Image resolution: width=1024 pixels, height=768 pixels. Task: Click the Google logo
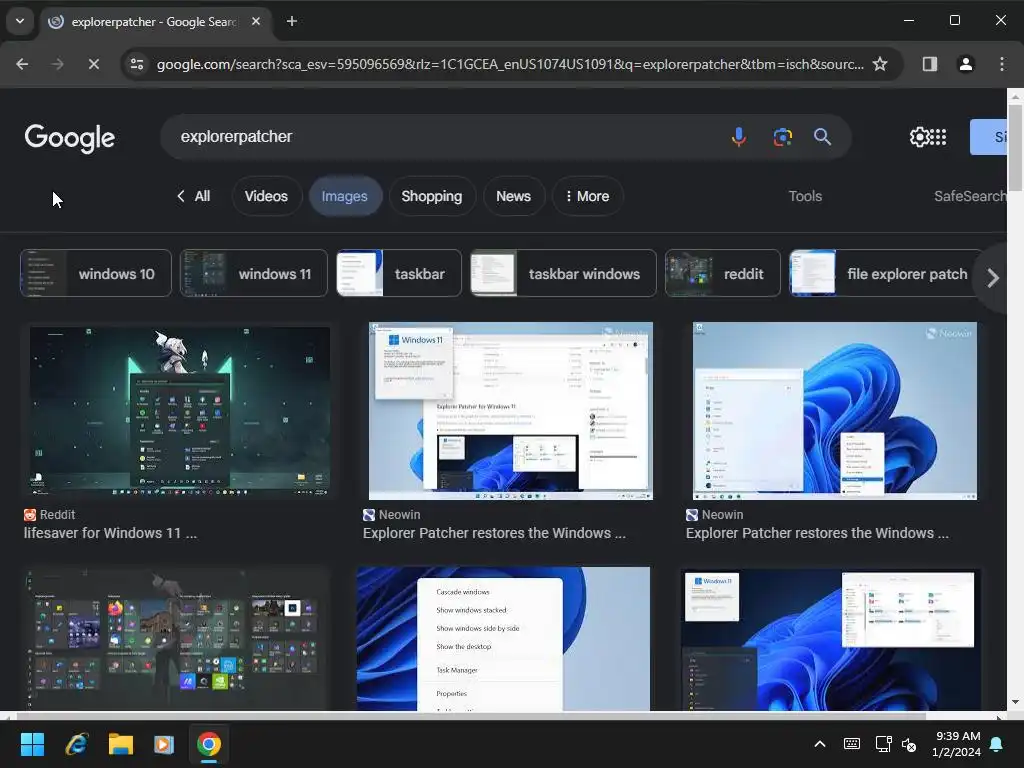click(x=70, y=138)
